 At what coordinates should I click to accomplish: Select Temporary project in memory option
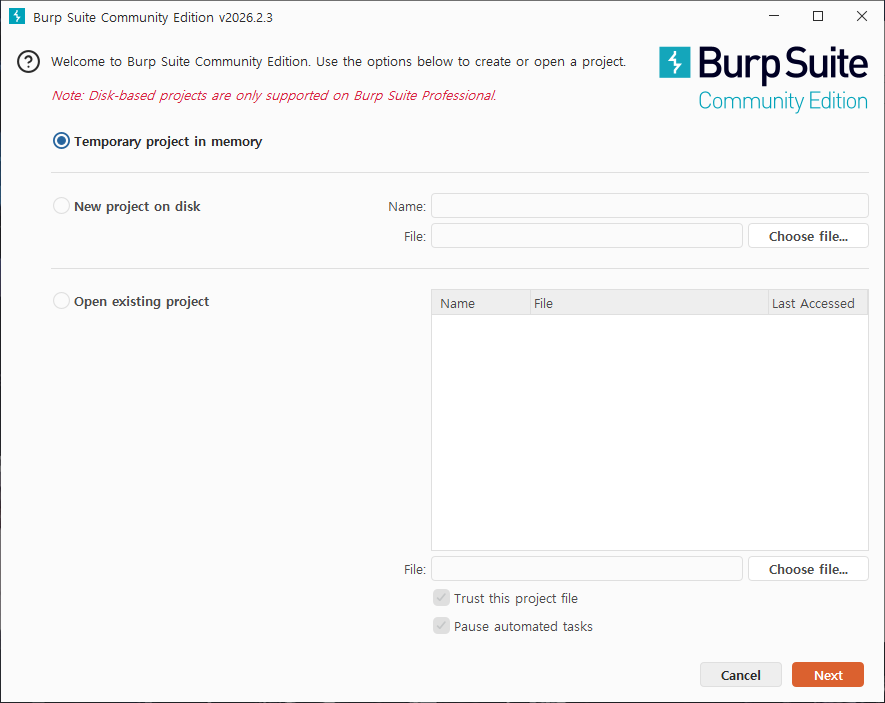(x=62, y=142)
